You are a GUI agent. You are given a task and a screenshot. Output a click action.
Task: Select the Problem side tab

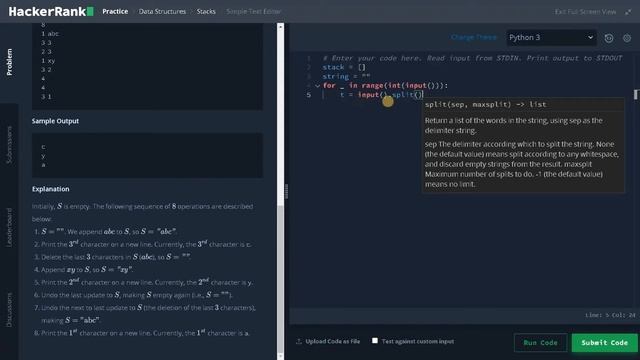[9, 62]
